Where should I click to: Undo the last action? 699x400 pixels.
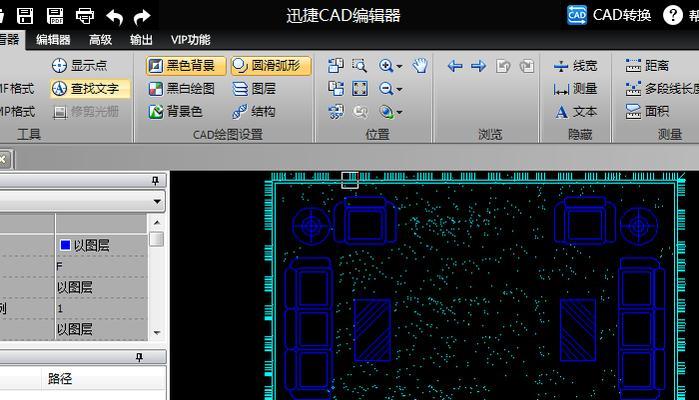(115, 17)
